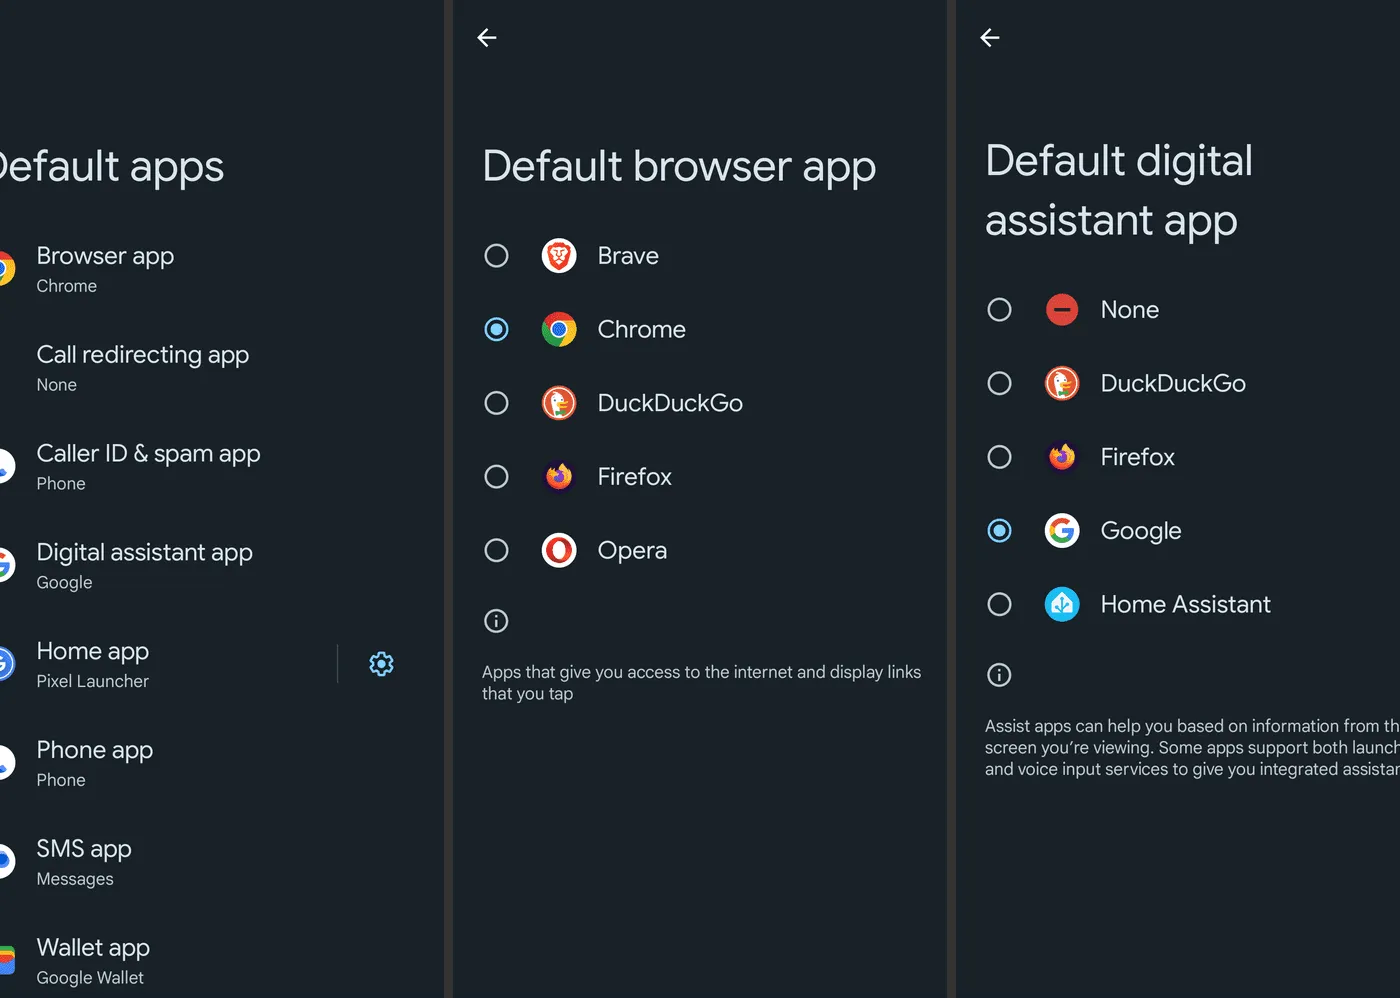Select Brave radio button as default browser
This screenshot has width=1400, height=998.
496,256
